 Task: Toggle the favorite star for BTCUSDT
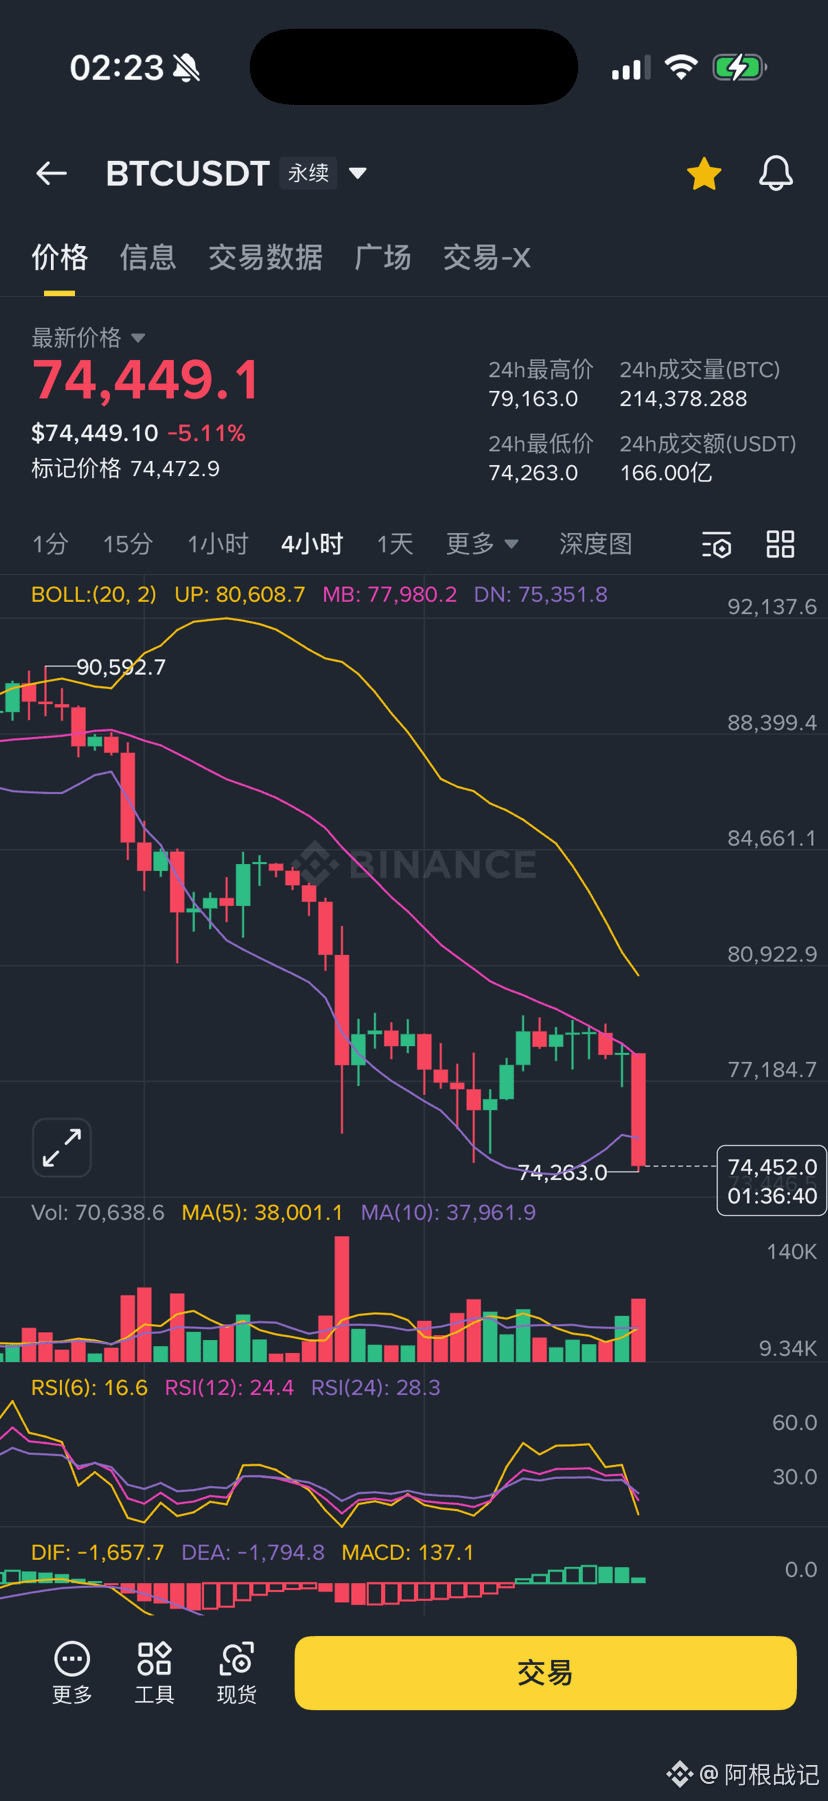coord(704,174)
